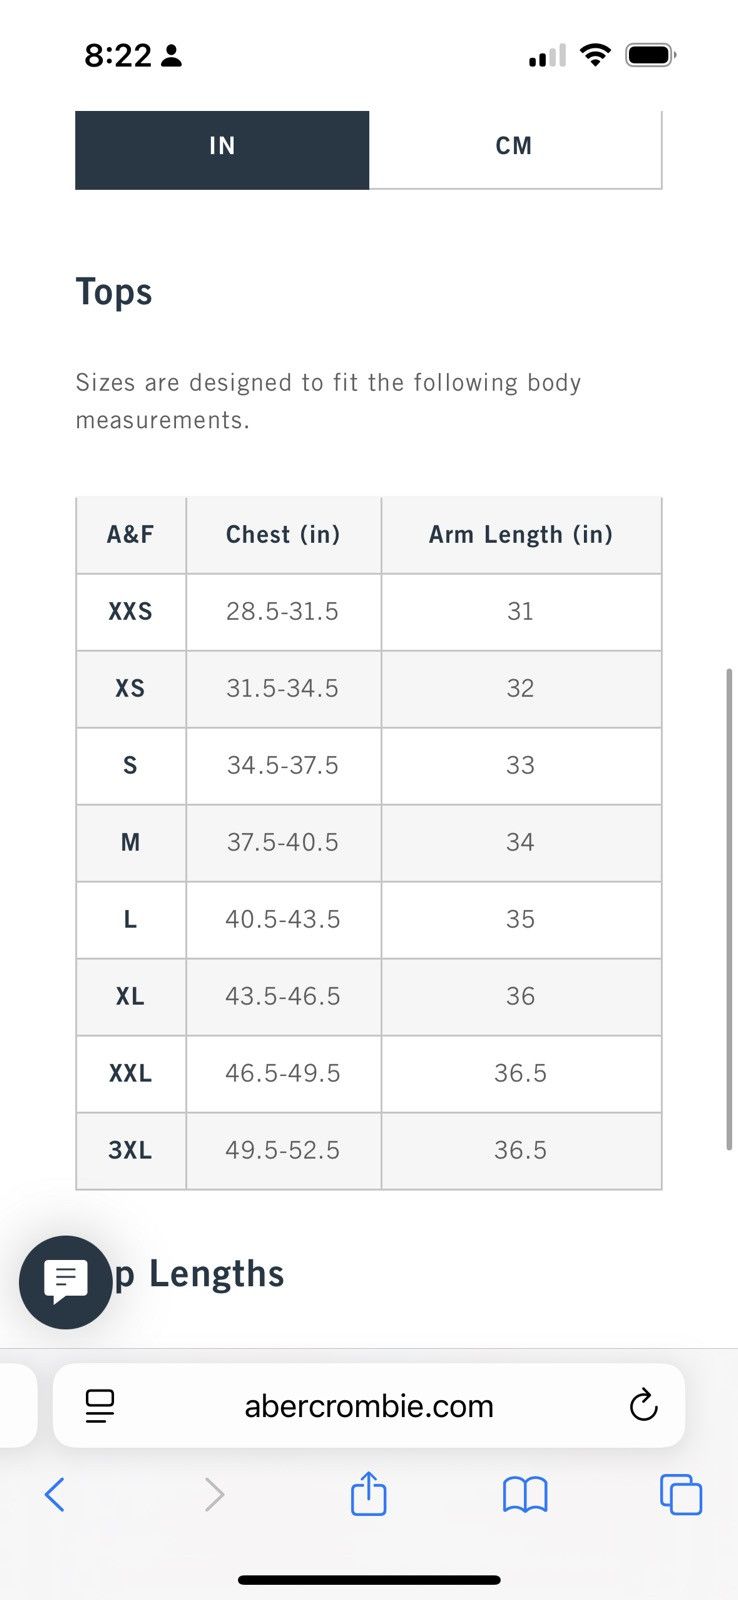Viewport: 738px width, 1600px height.
Task: Select the 3XL size row label
Action: tap(131, 1151)
